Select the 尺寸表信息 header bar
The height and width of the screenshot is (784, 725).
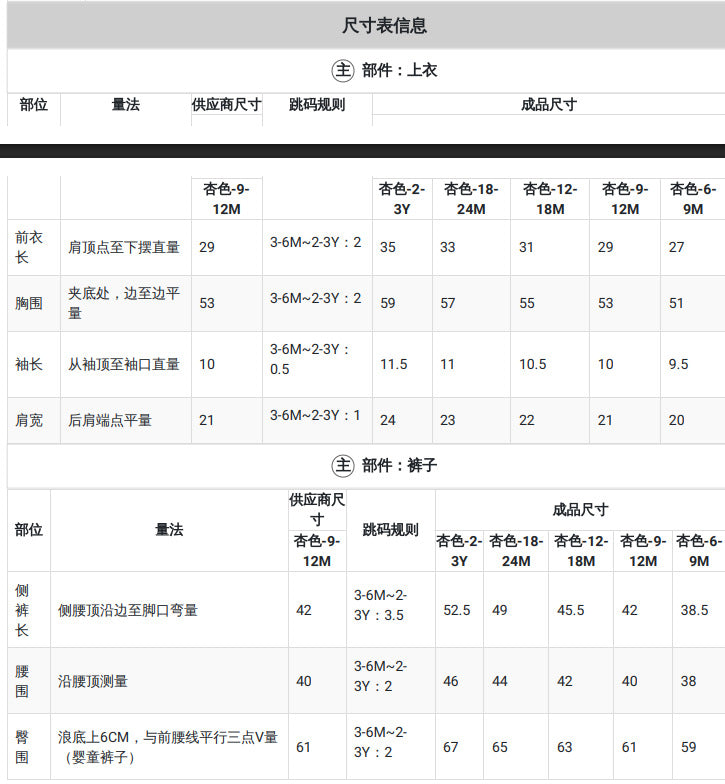coord(366,25)
